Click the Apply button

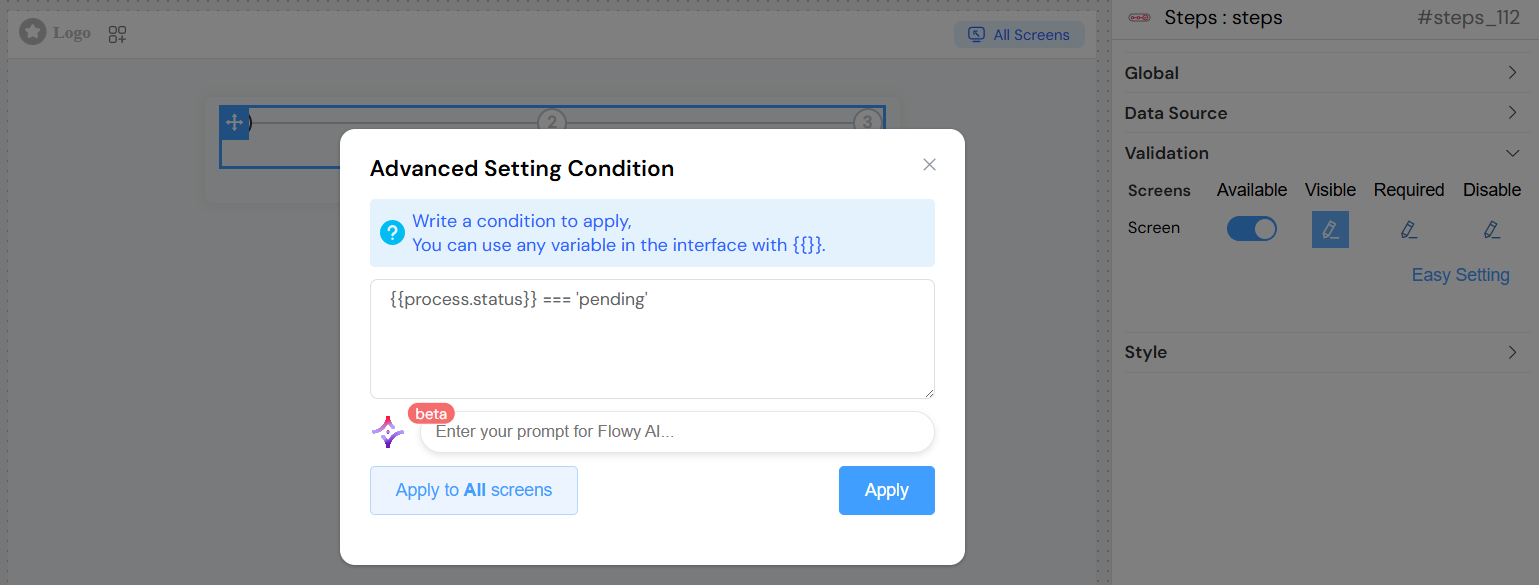coord(886,490)
